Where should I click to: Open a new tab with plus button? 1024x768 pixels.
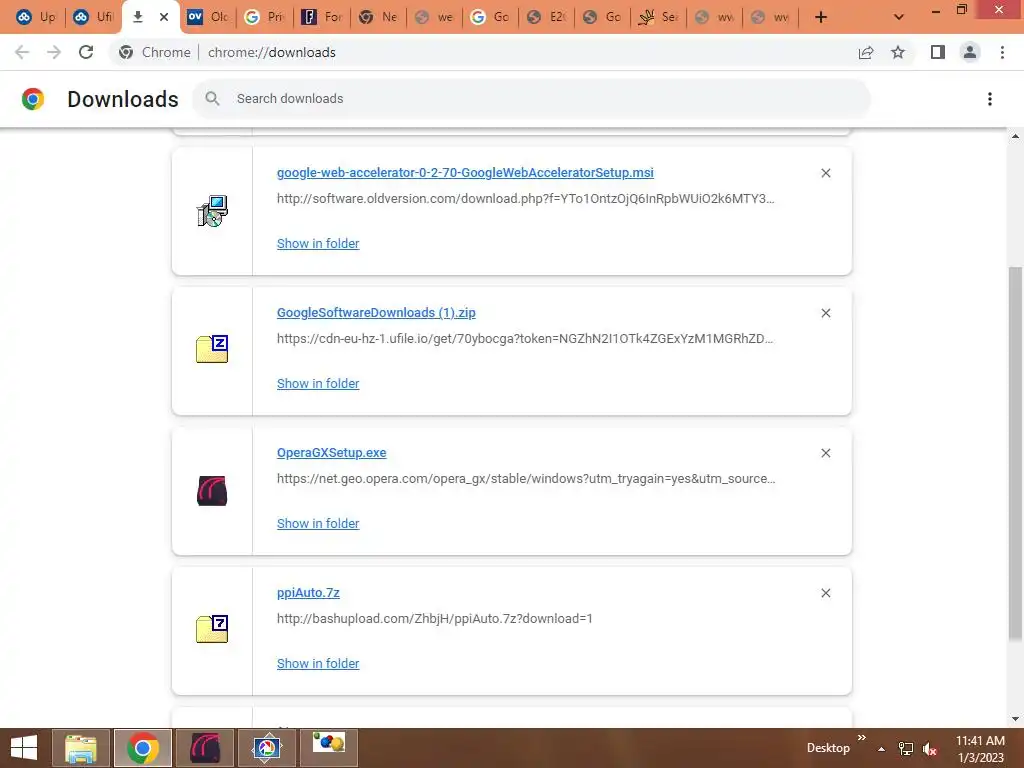pyautogui.click(x=821, y=17)
